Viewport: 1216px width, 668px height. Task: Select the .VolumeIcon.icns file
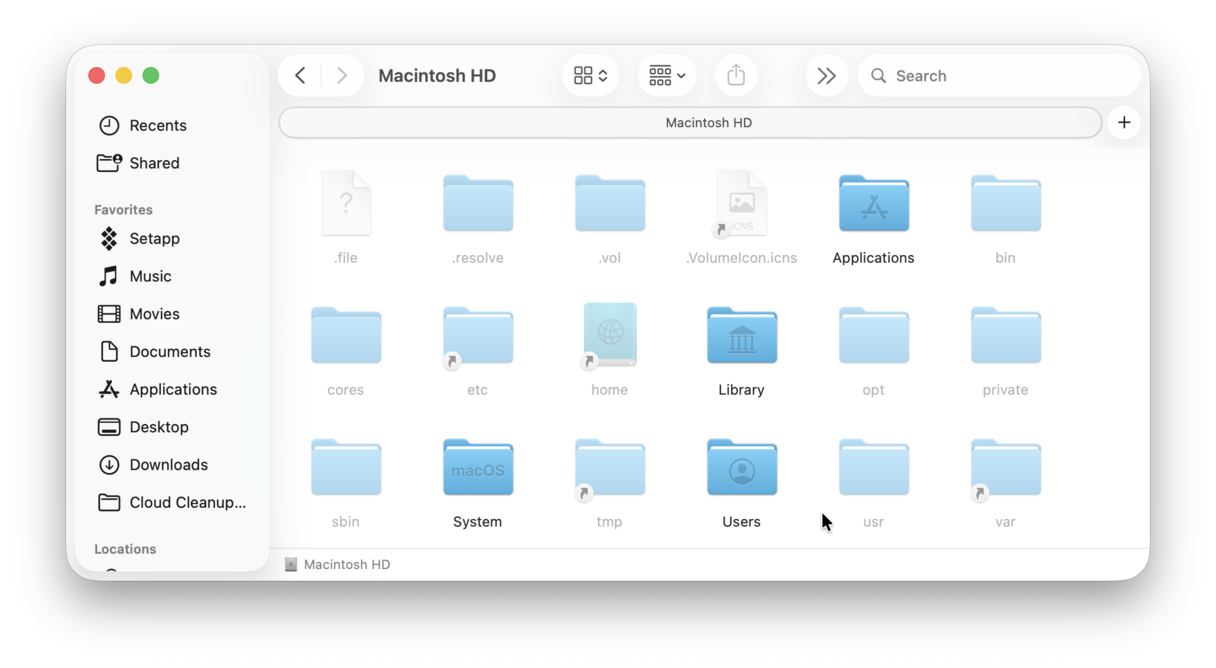(x=741, y=203)
